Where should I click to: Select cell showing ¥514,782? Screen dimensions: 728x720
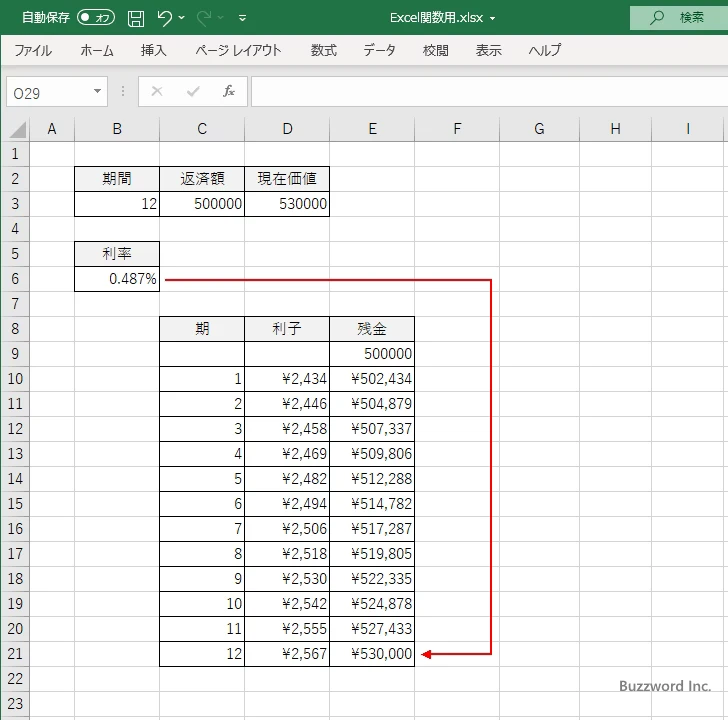tap(372, 504)
